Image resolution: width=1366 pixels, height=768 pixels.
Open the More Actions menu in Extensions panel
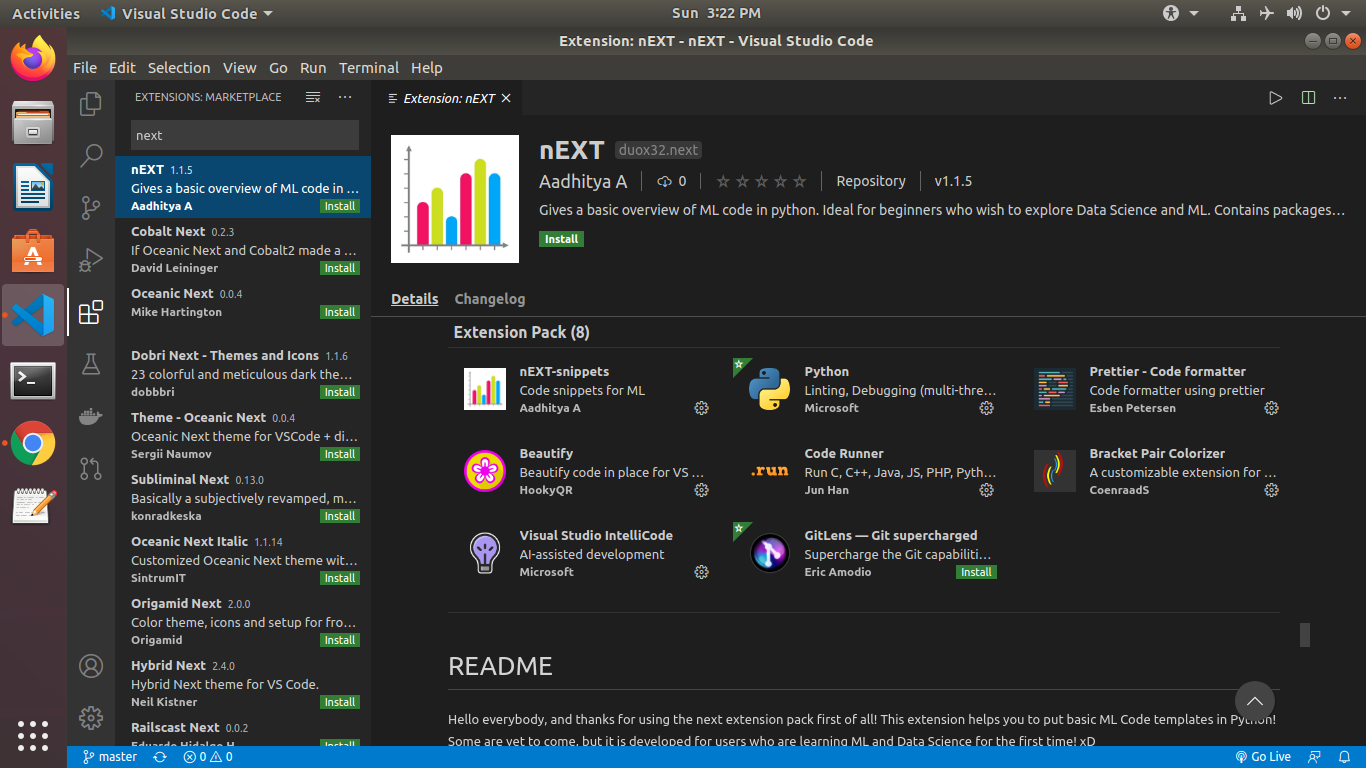tap(345, 97)
